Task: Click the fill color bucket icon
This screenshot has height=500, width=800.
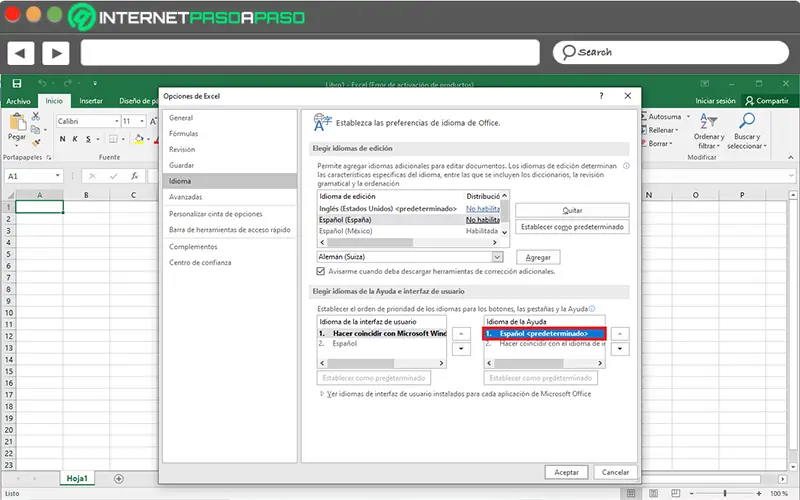Action: click(139, 139)
